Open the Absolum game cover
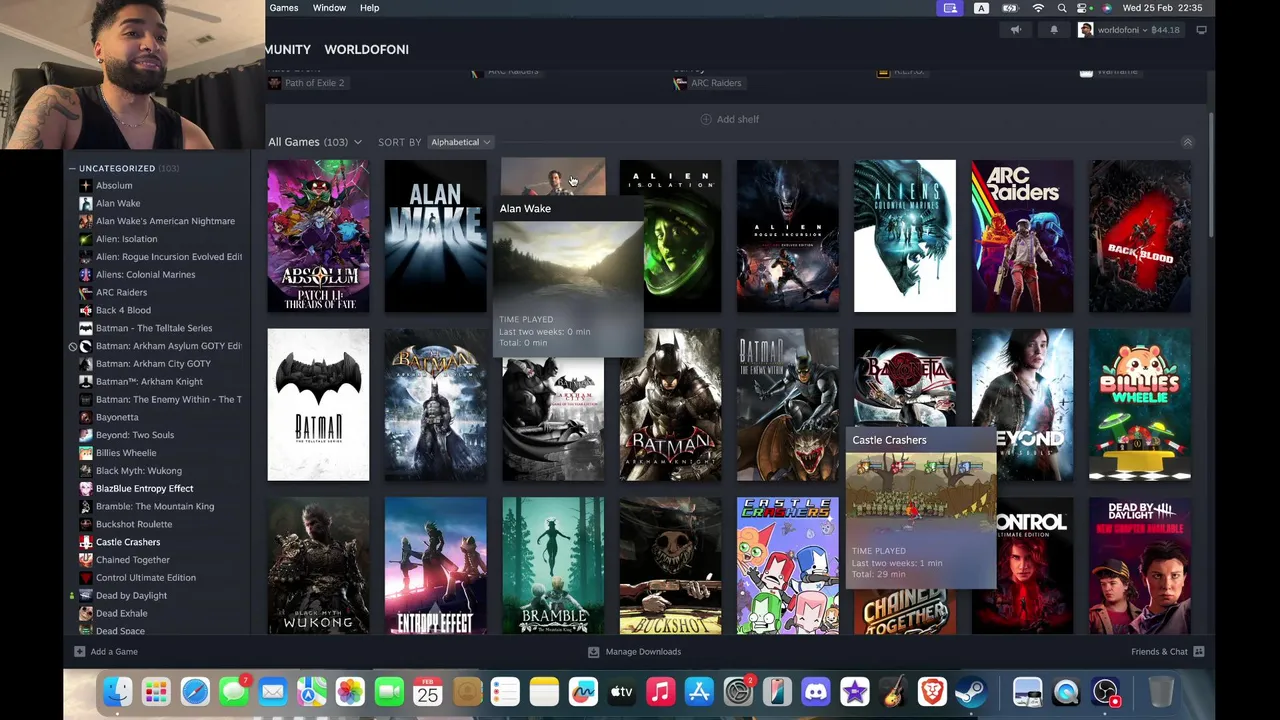The image size is (1280, 720). tap(318, 236)
